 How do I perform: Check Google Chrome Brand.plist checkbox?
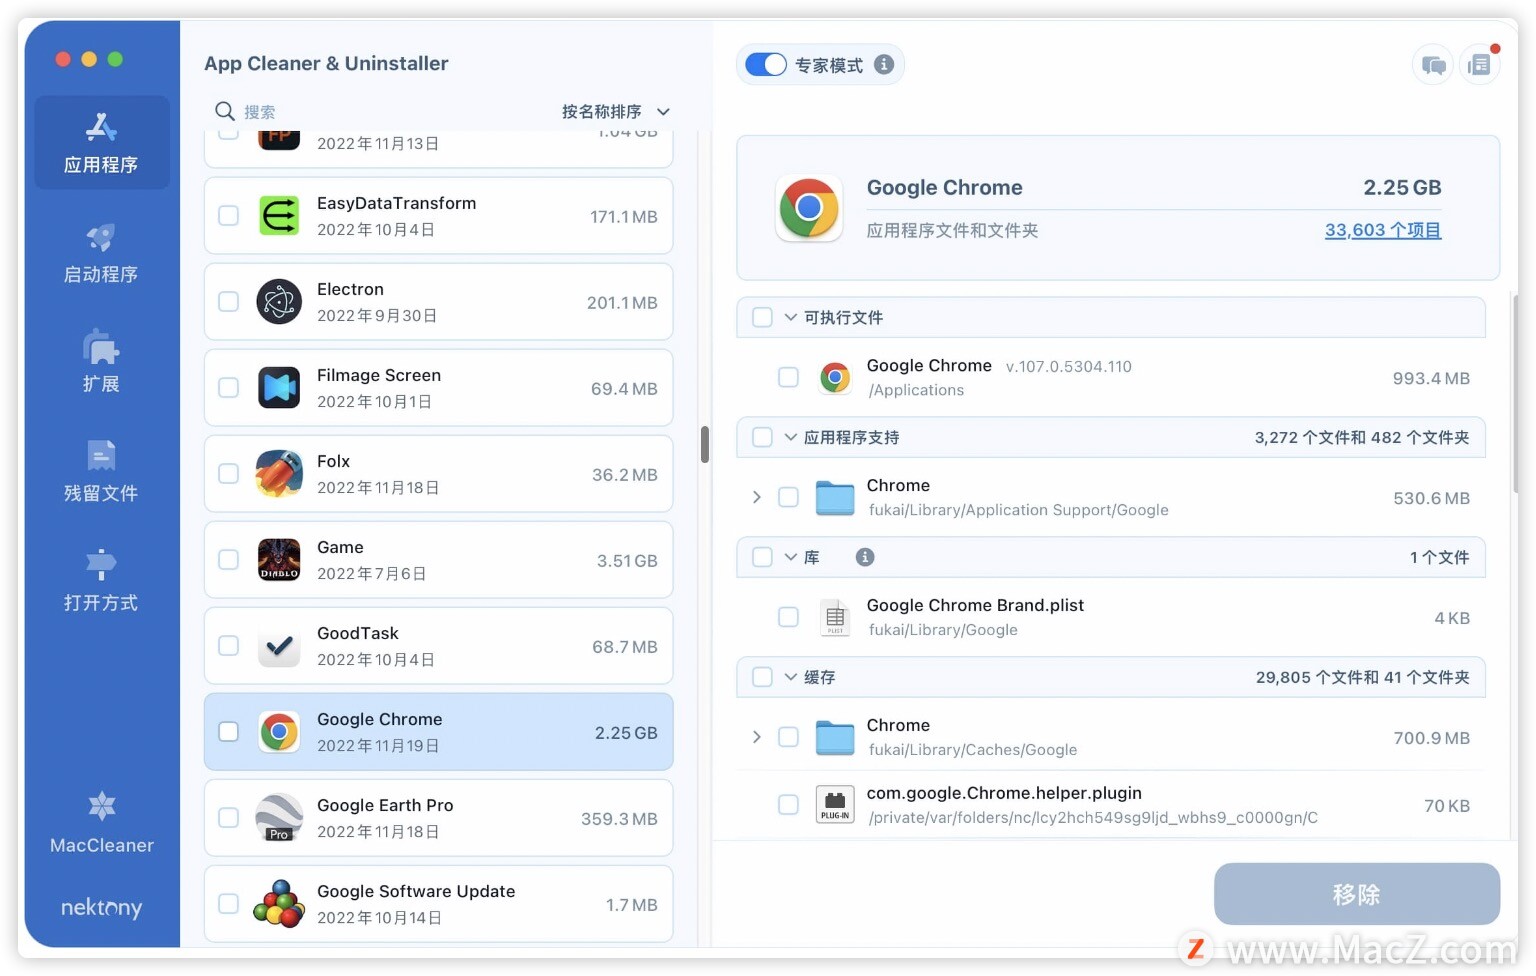coord(789,617)
